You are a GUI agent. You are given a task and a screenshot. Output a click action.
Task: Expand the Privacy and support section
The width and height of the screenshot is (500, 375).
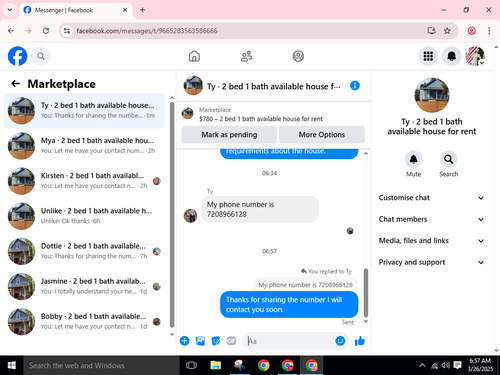click(x=431, y=262)
